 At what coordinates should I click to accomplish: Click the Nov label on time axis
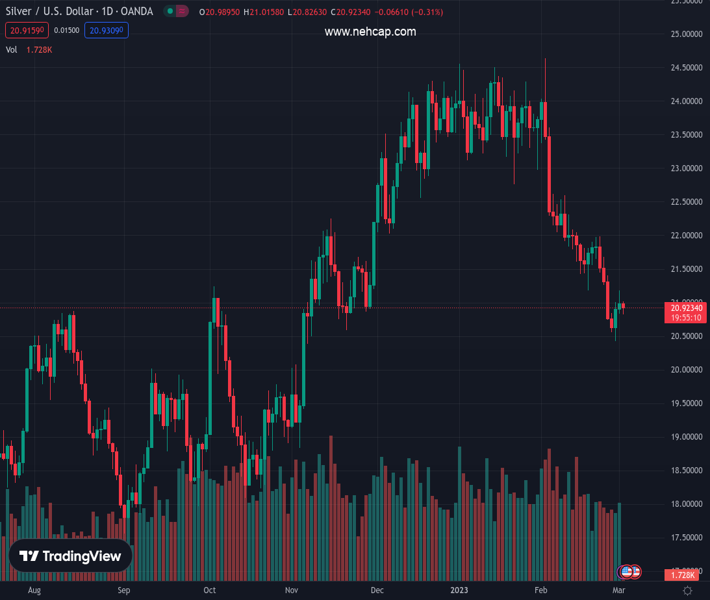[291, 591]
